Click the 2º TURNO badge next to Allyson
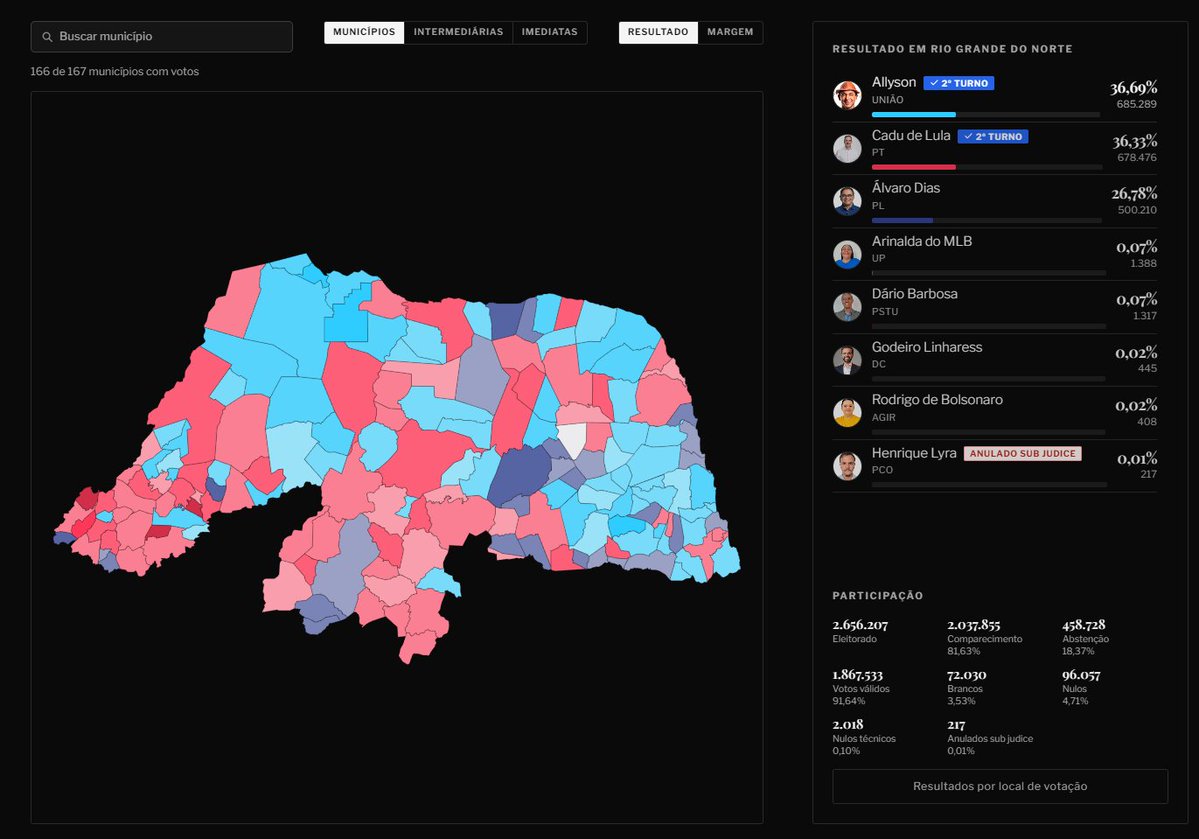The width and height of the screenshot is (1199, 839). [x=959, y=83]
